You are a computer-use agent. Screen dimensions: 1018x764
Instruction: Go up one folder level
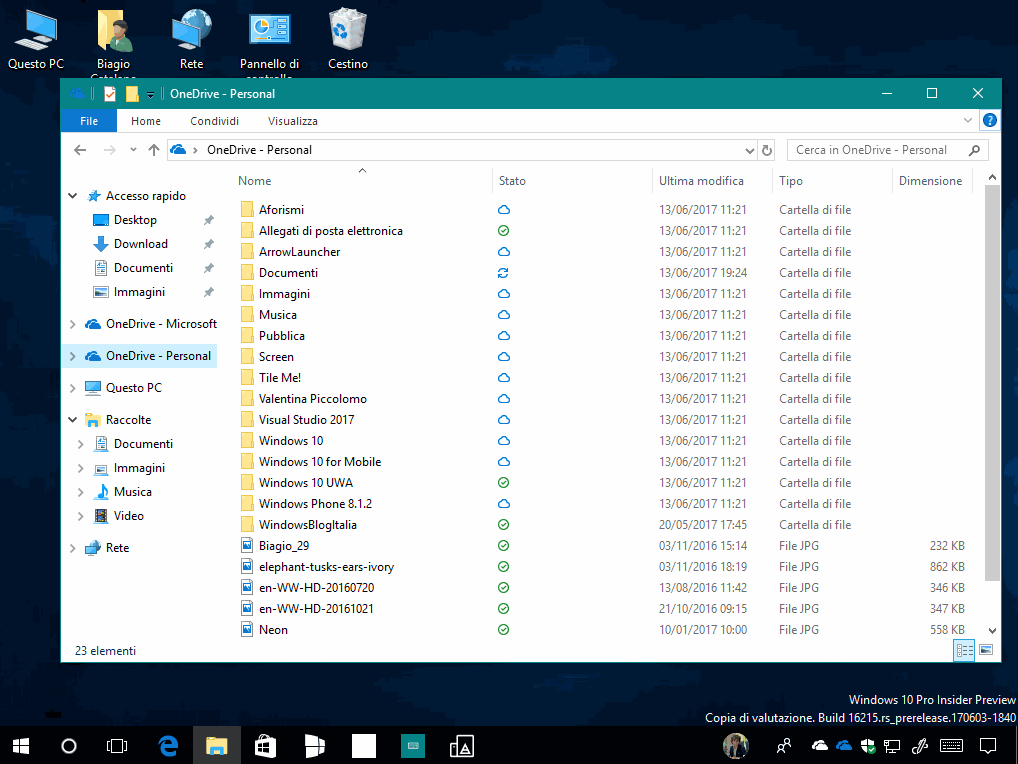[154, 150]
